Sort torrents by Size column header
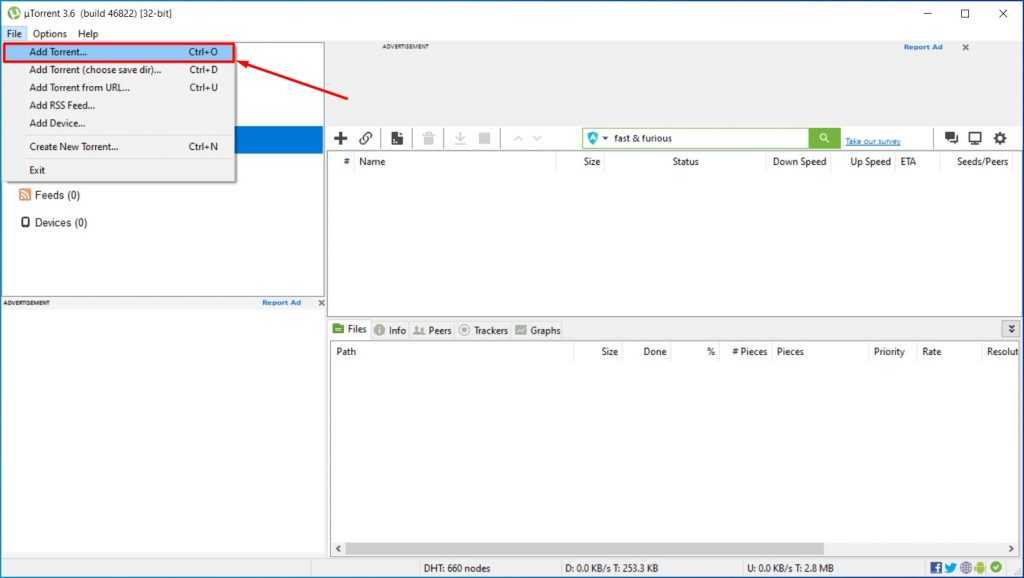The width and height of the screenshot is (1024, 578). pos(581,161)
